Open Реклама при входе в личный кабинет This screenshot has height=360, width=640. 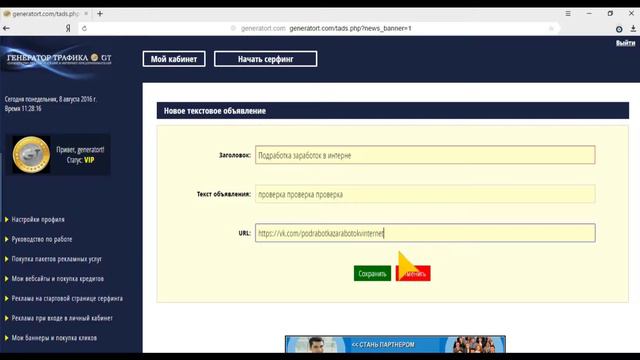click(62, 318)
